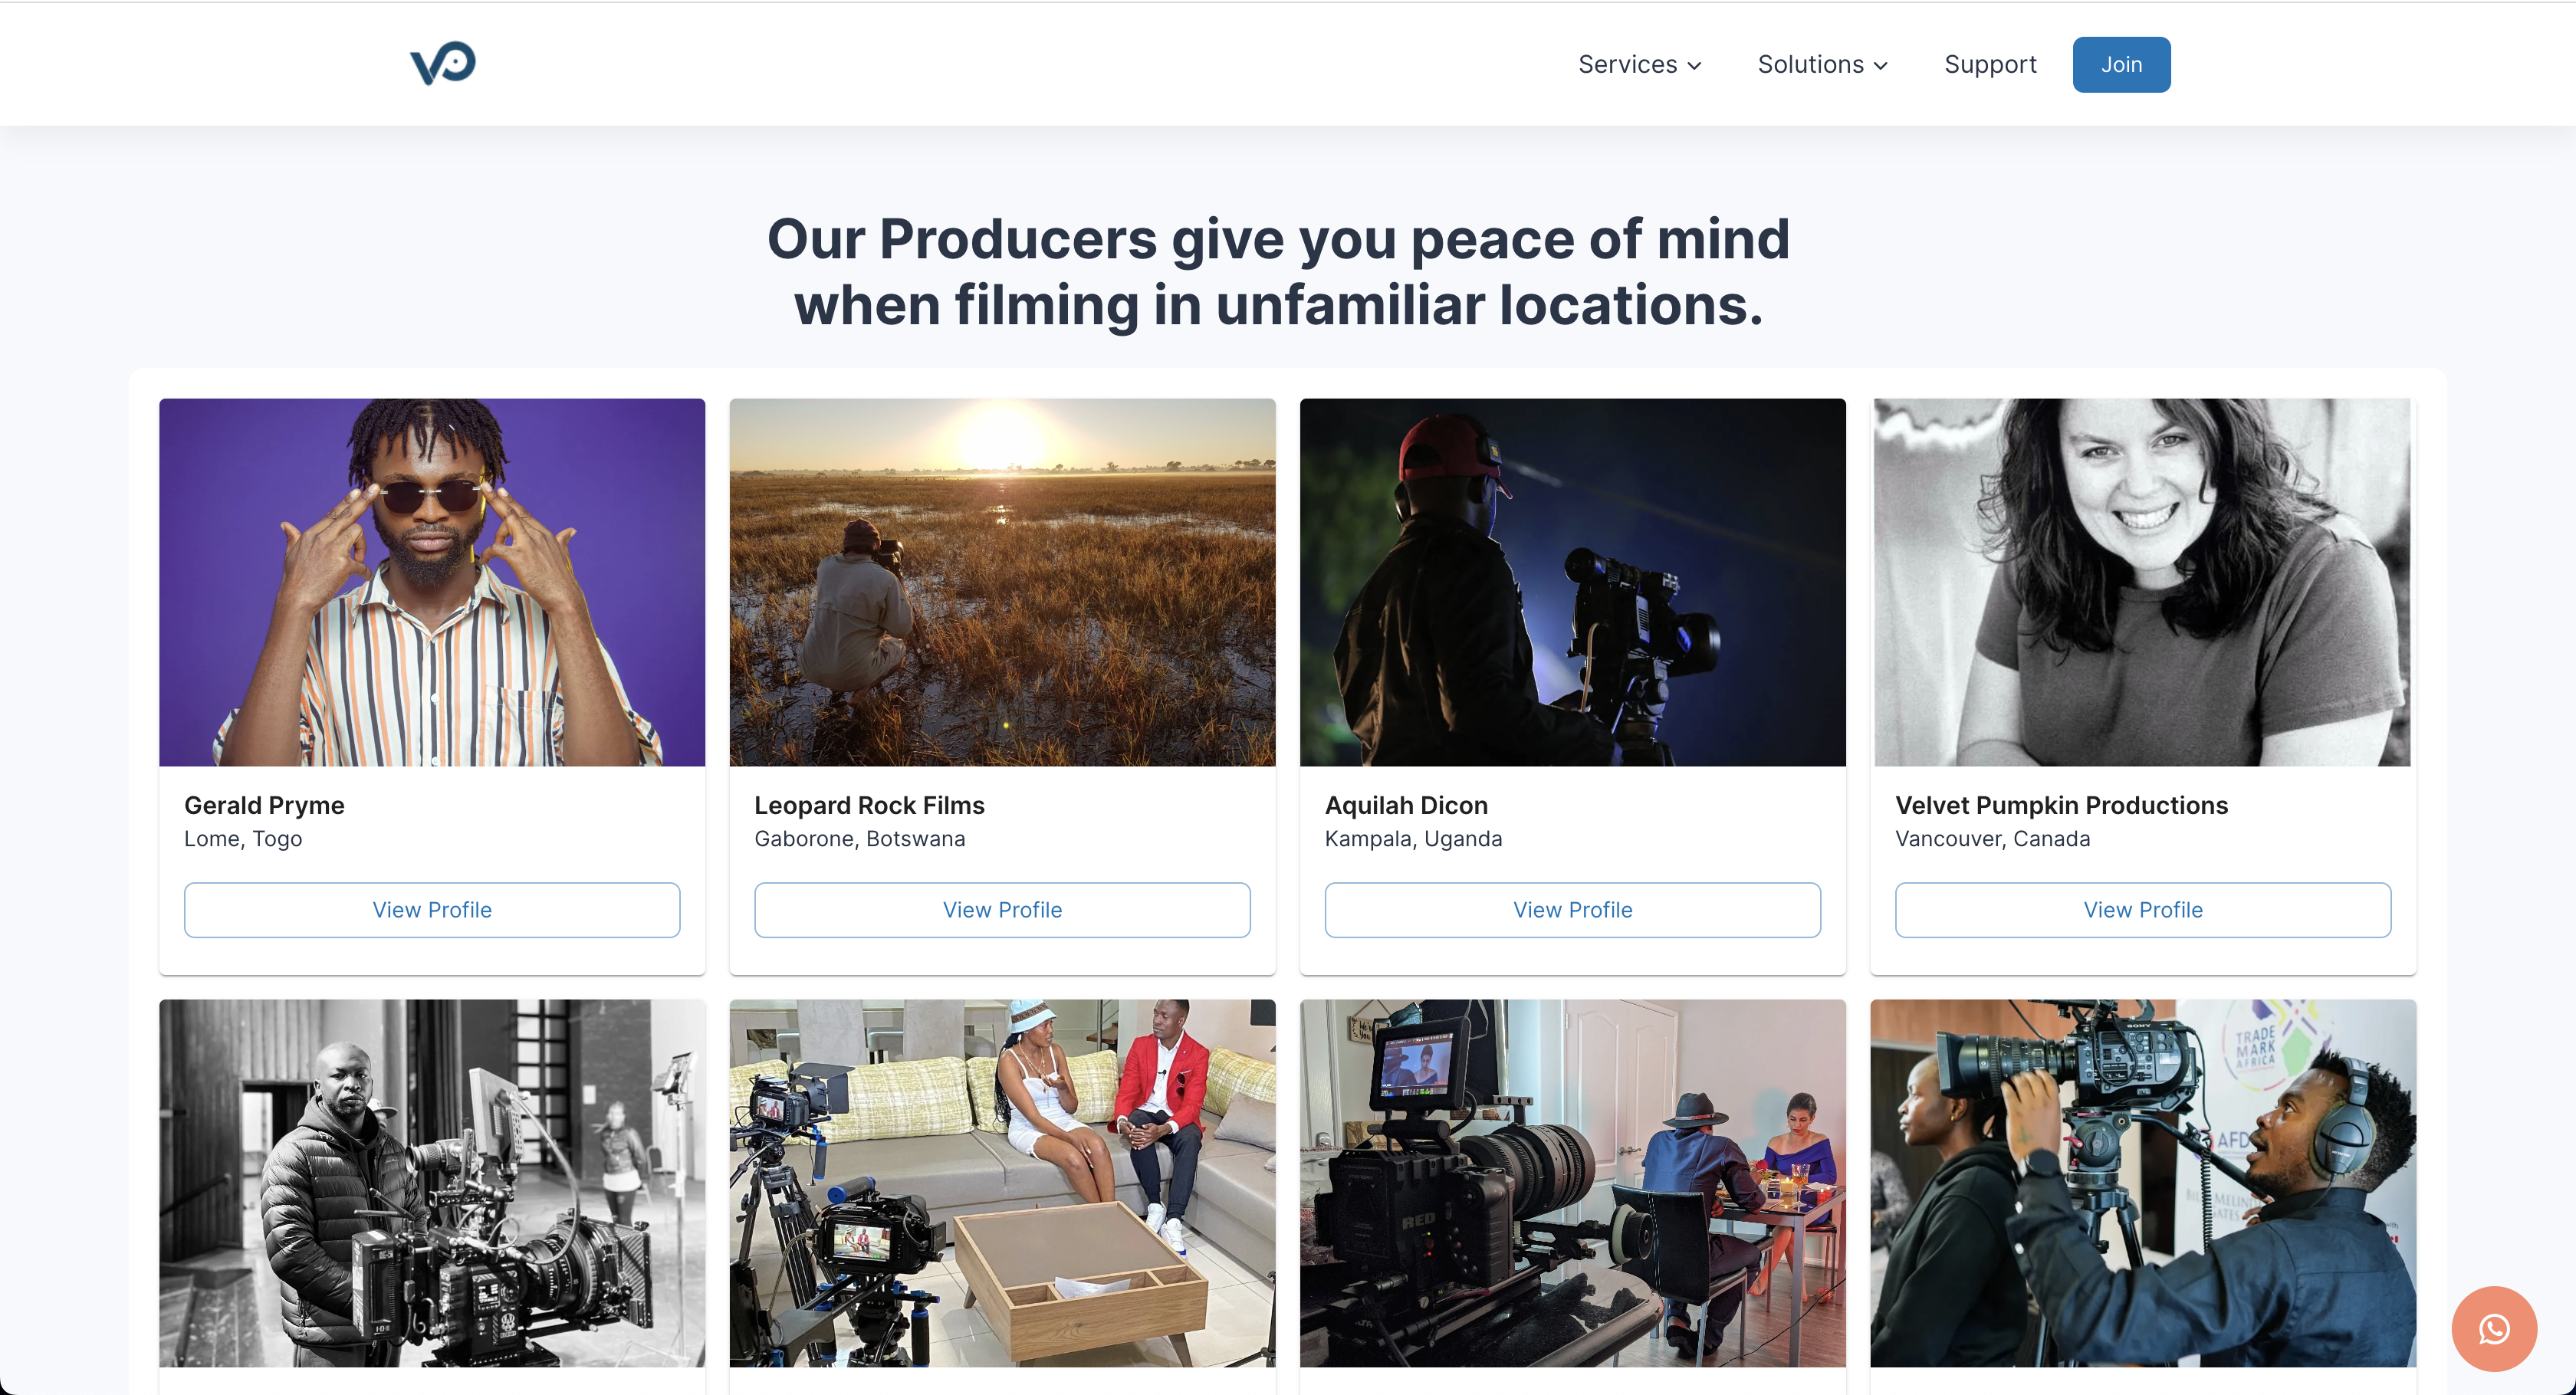Open the sofa interview shoot photo
2576x1395 pixels.
click(1002, 1183)
